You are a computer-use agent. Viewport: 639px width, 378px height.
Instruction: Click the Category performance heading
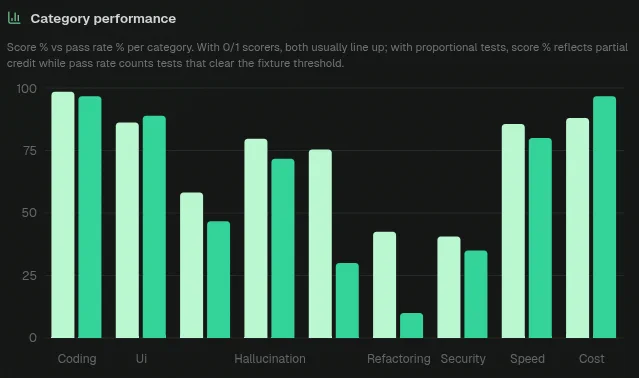coord(103,18)
